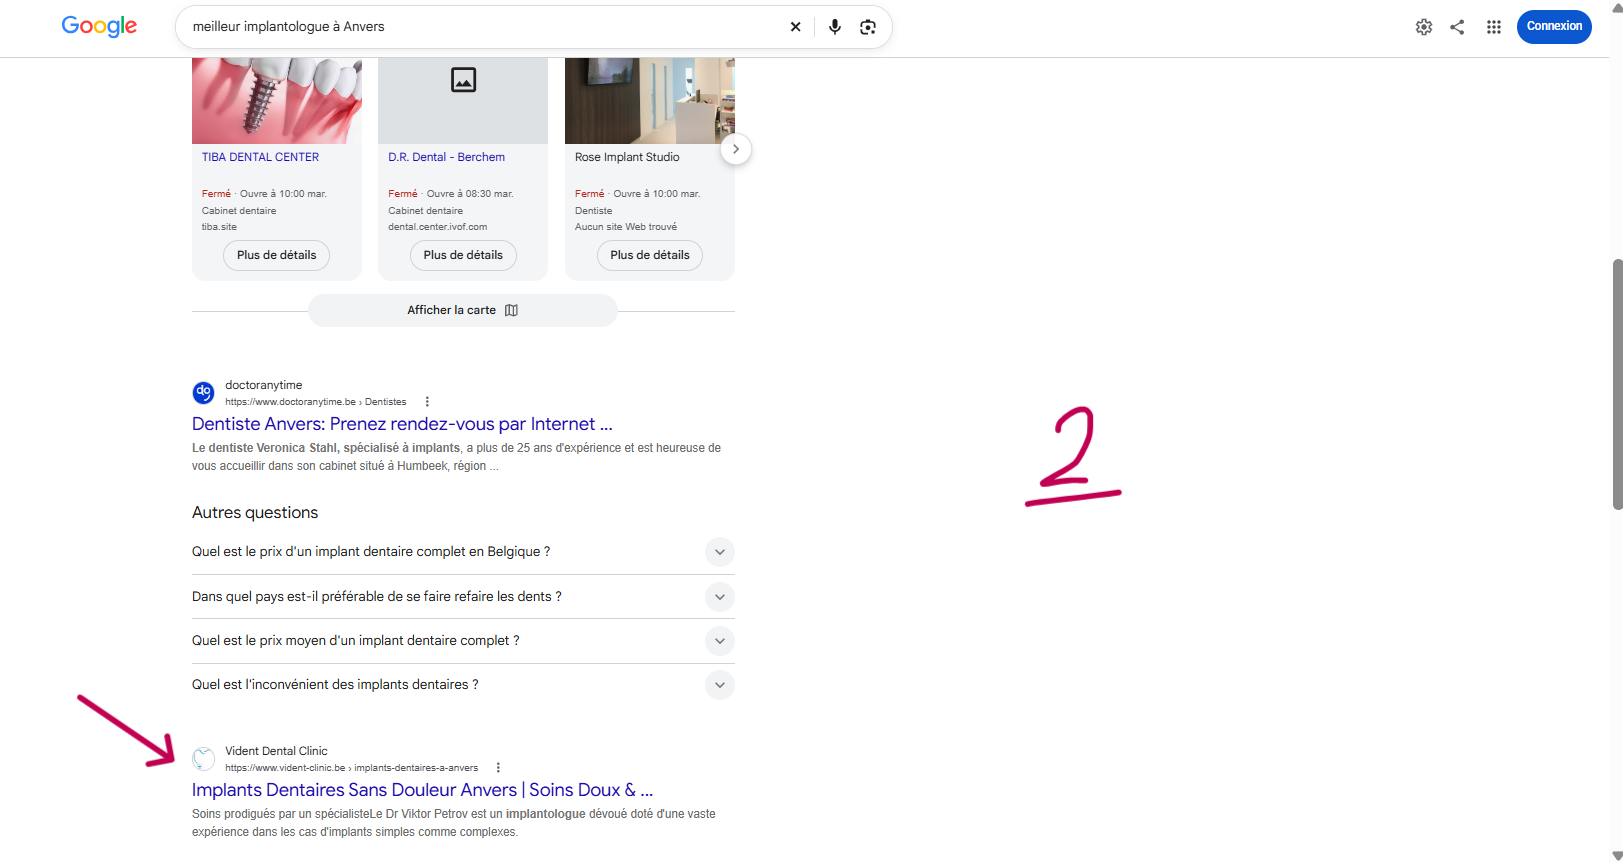Open the doctoranytime favicon
The image size is (1623, 863).
point(203,392)
